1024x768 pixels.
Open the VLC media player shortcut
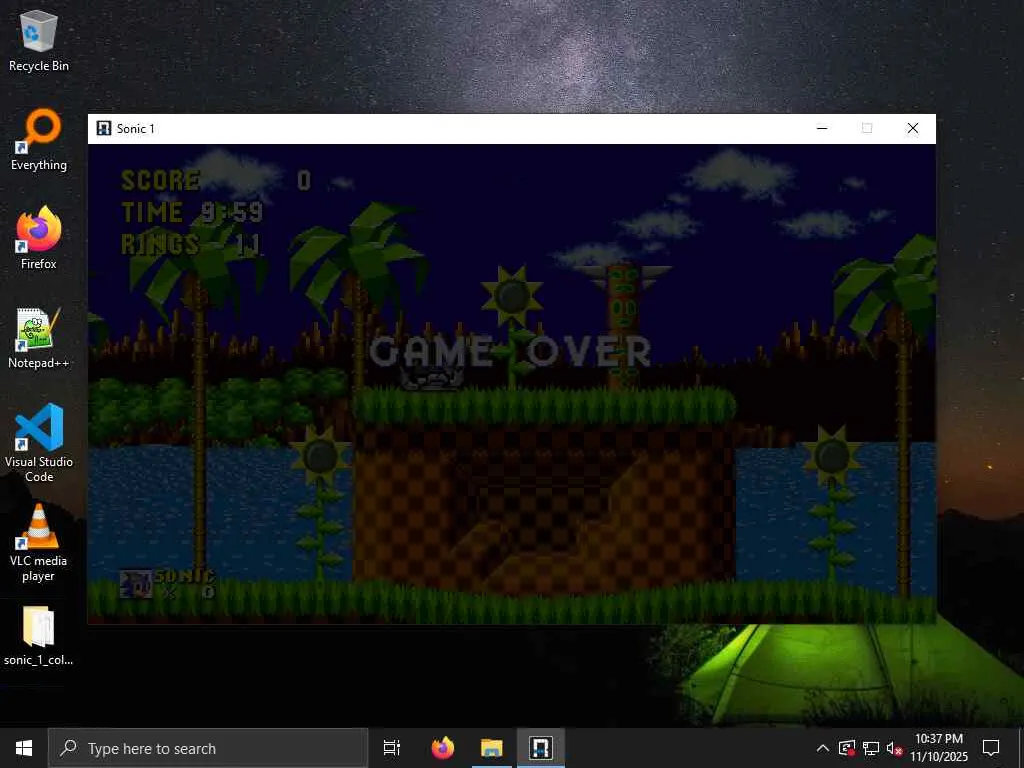(x=39, y=543)
